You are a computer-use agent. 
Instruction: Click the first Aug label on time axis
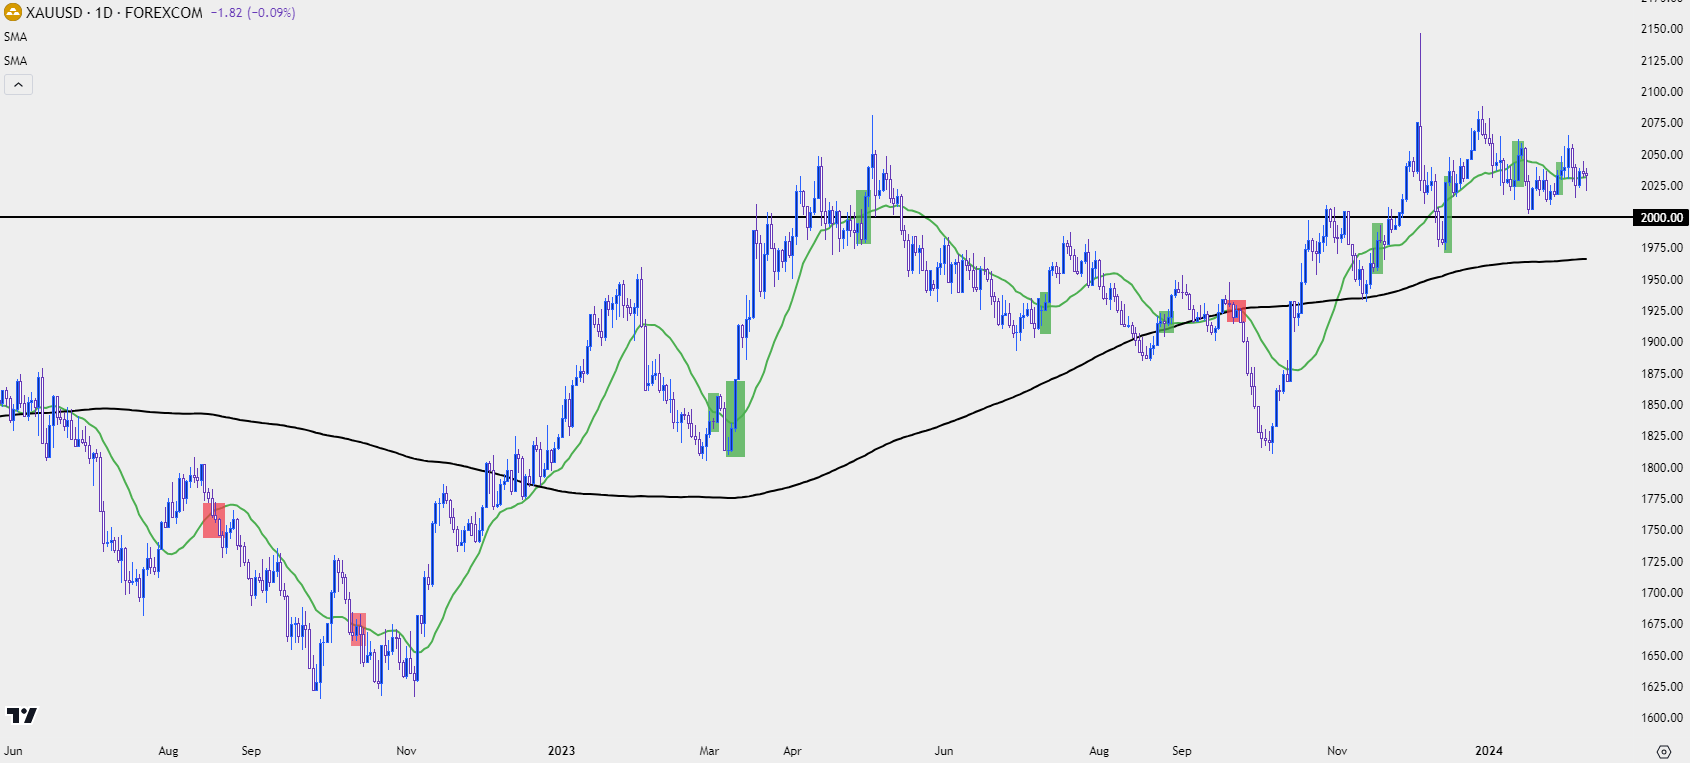pos(168,751)
